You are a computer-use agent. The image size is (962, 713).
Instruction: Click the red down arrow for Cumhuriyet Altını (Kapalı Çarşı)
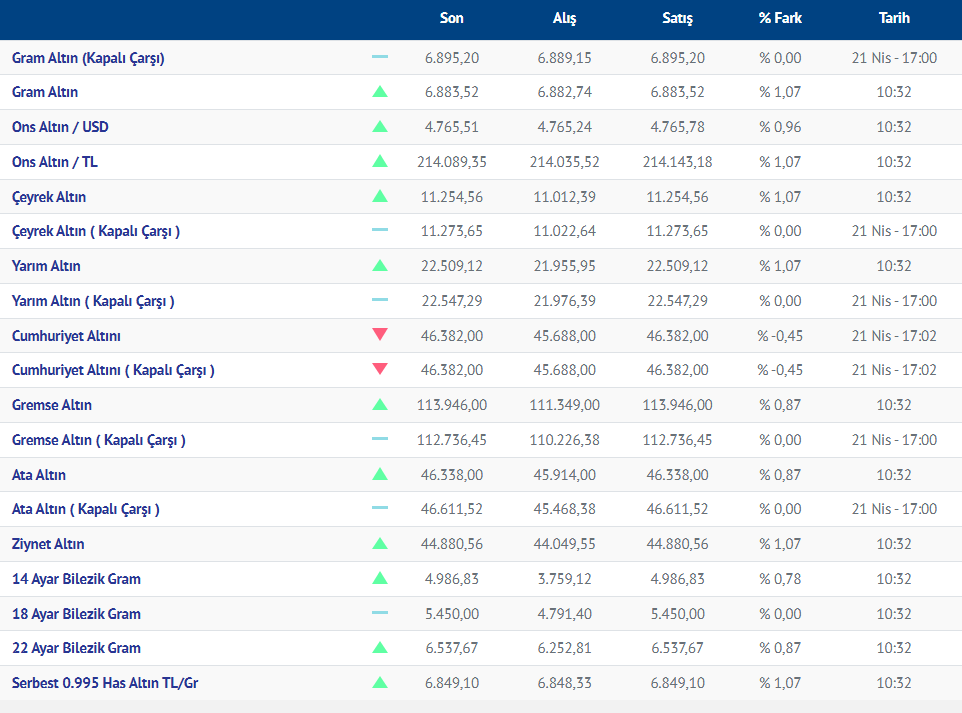[x=379, y=370]
